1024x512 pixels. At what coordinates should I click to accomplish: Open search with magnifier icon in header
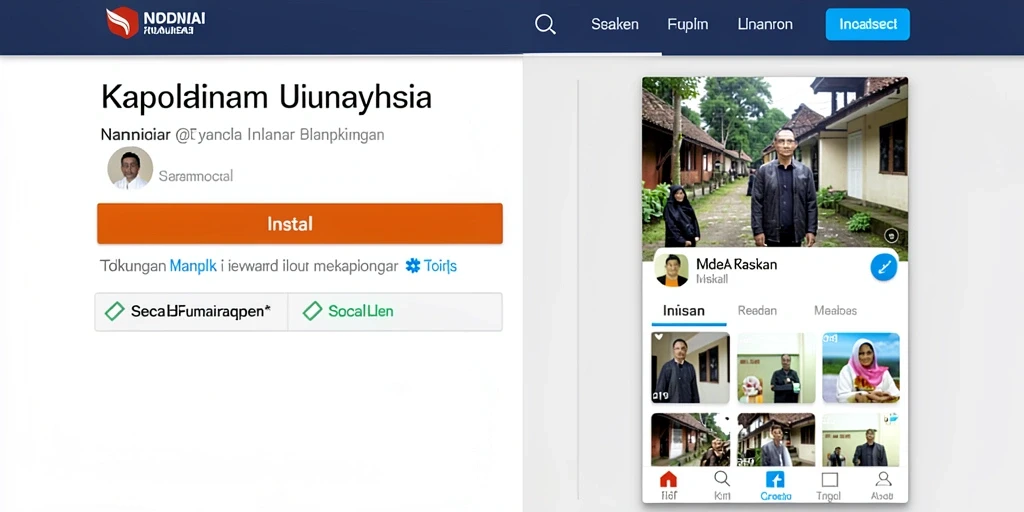tap(545, 25)
